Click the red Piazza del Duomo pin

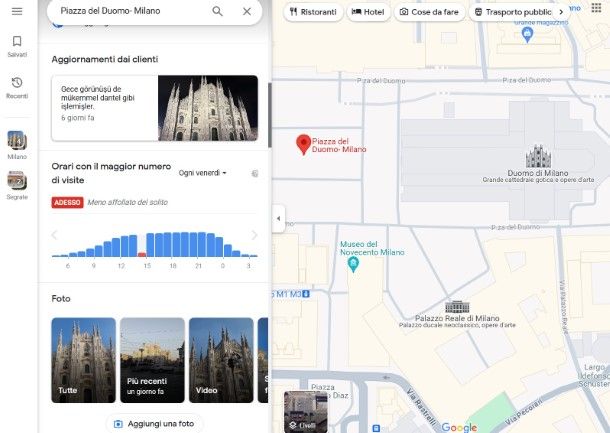303,144
